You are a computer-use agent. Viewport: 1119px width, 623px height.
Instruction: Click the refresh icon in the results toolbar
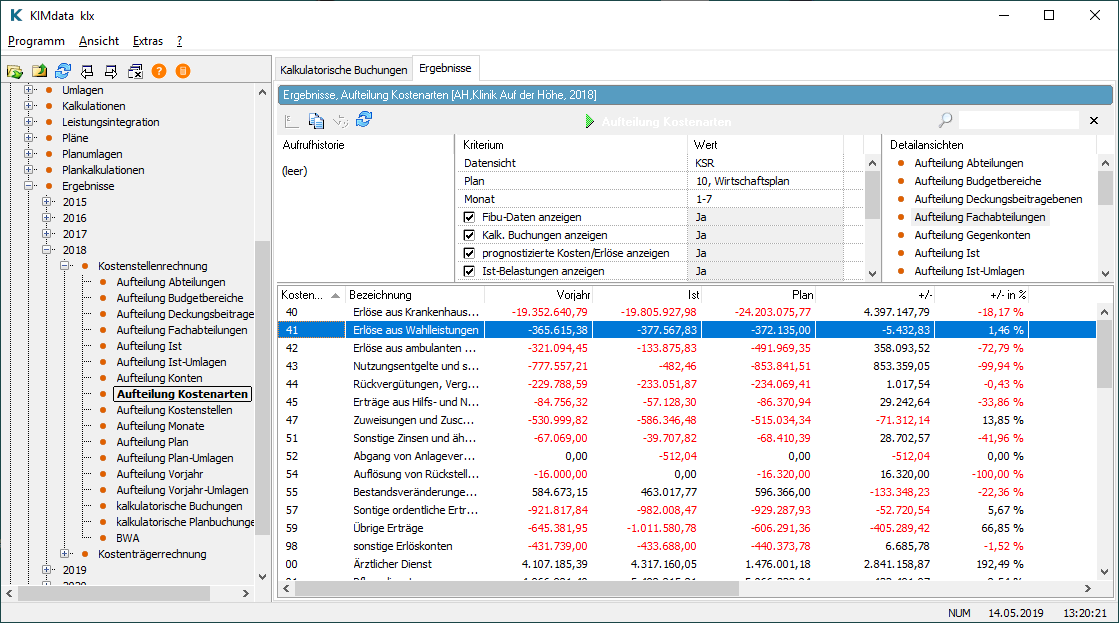(x=363, y=119)
